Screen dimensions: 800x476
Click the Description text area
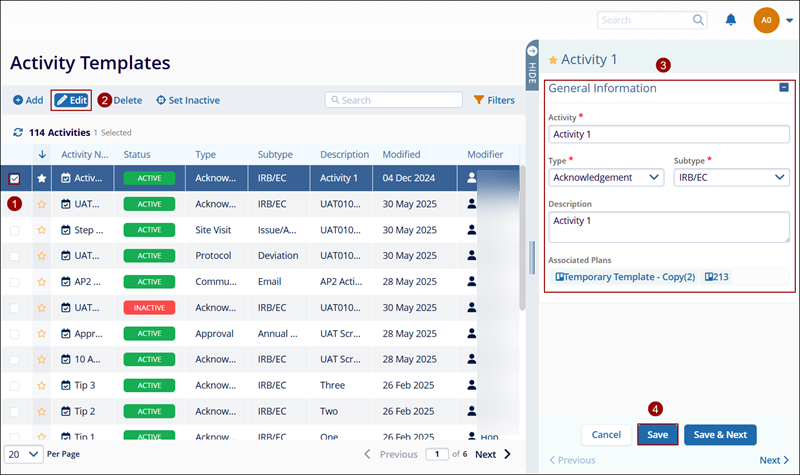[x=669, y=226]
